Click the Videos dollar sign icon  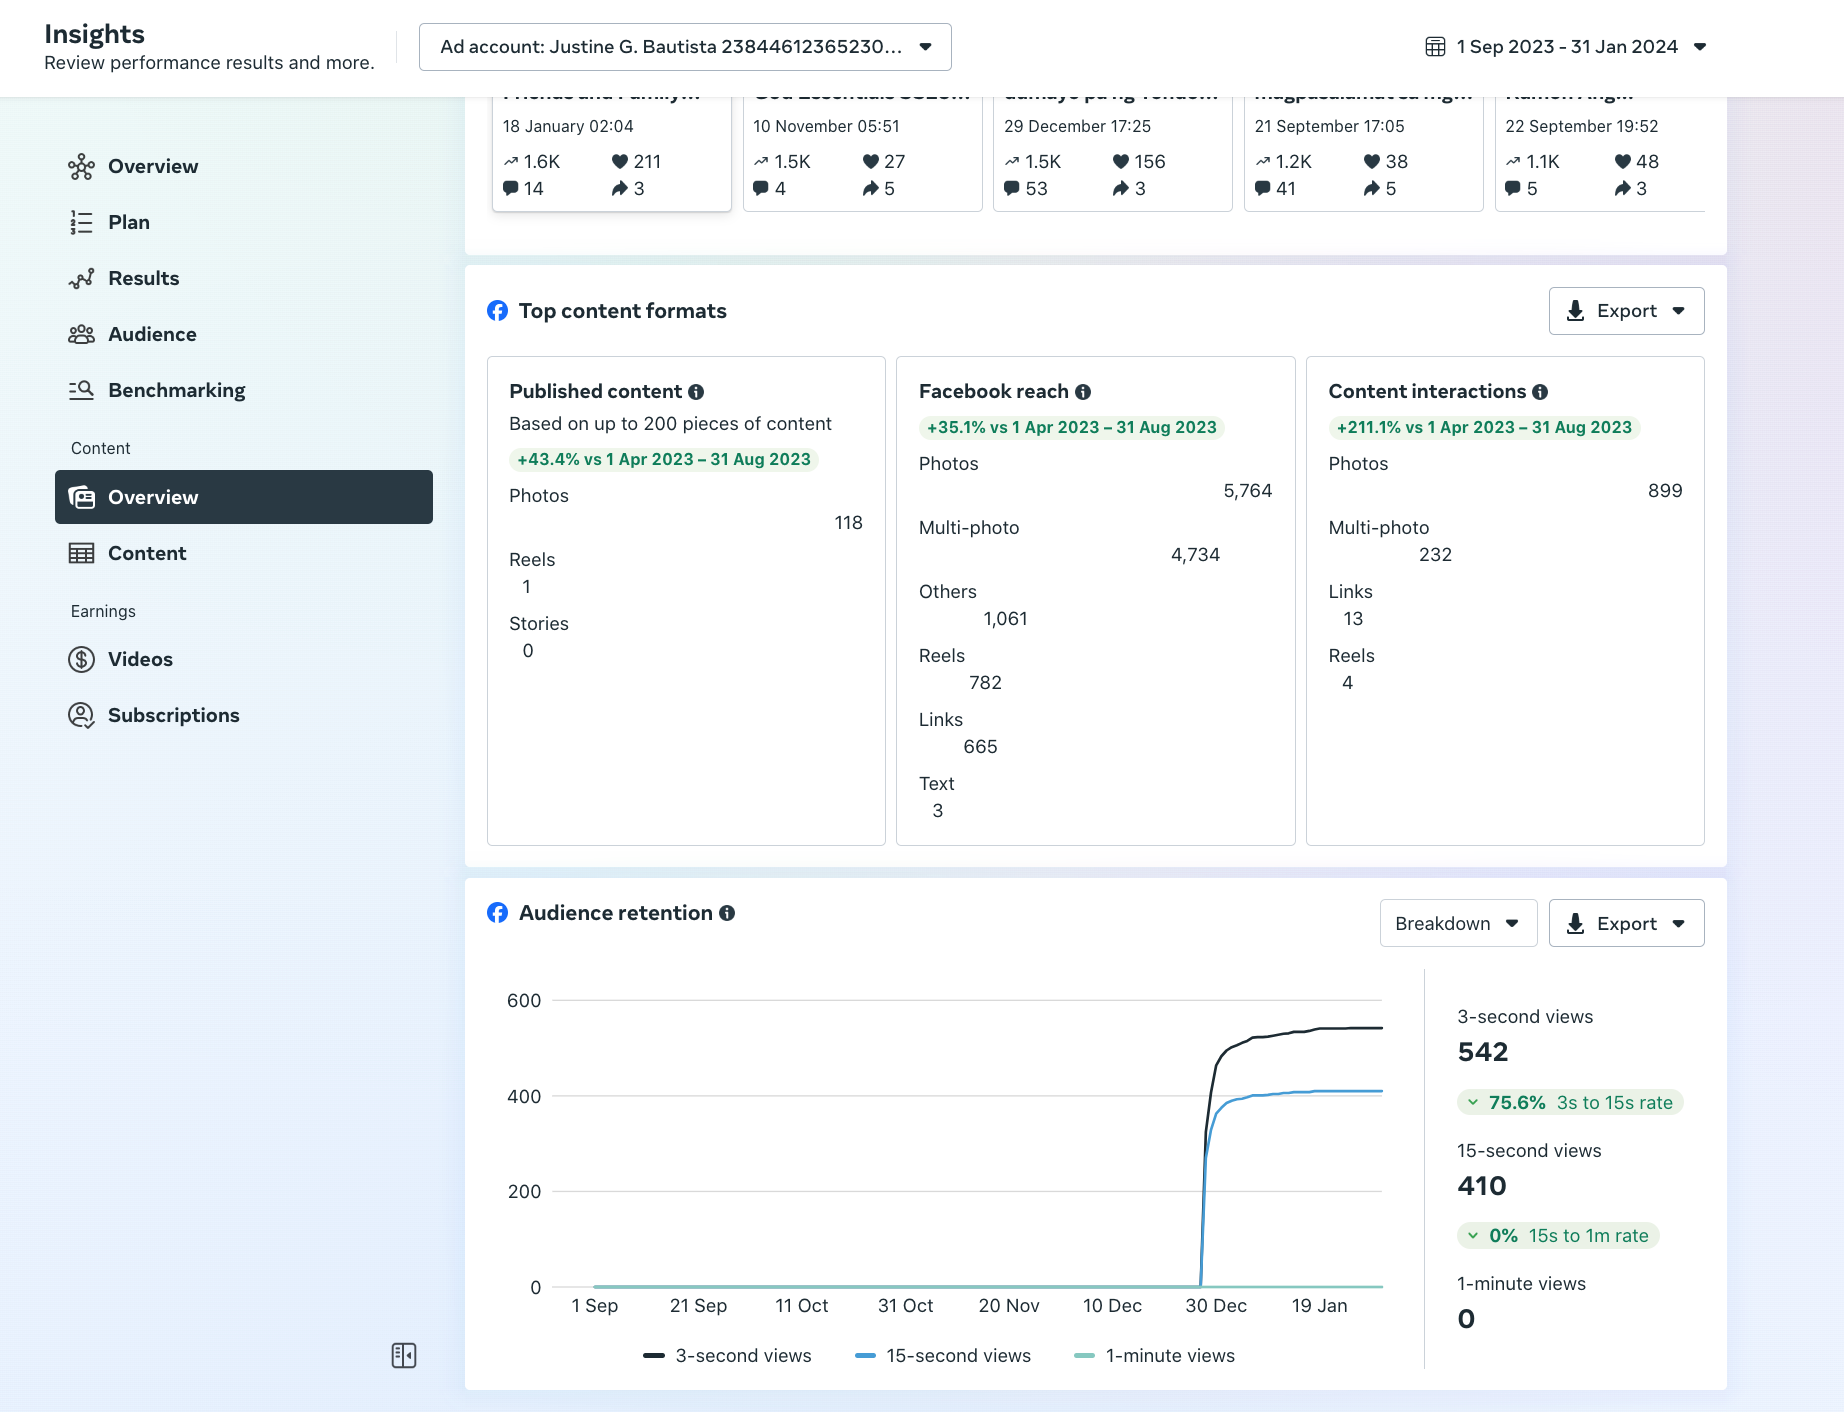(81, 660)
